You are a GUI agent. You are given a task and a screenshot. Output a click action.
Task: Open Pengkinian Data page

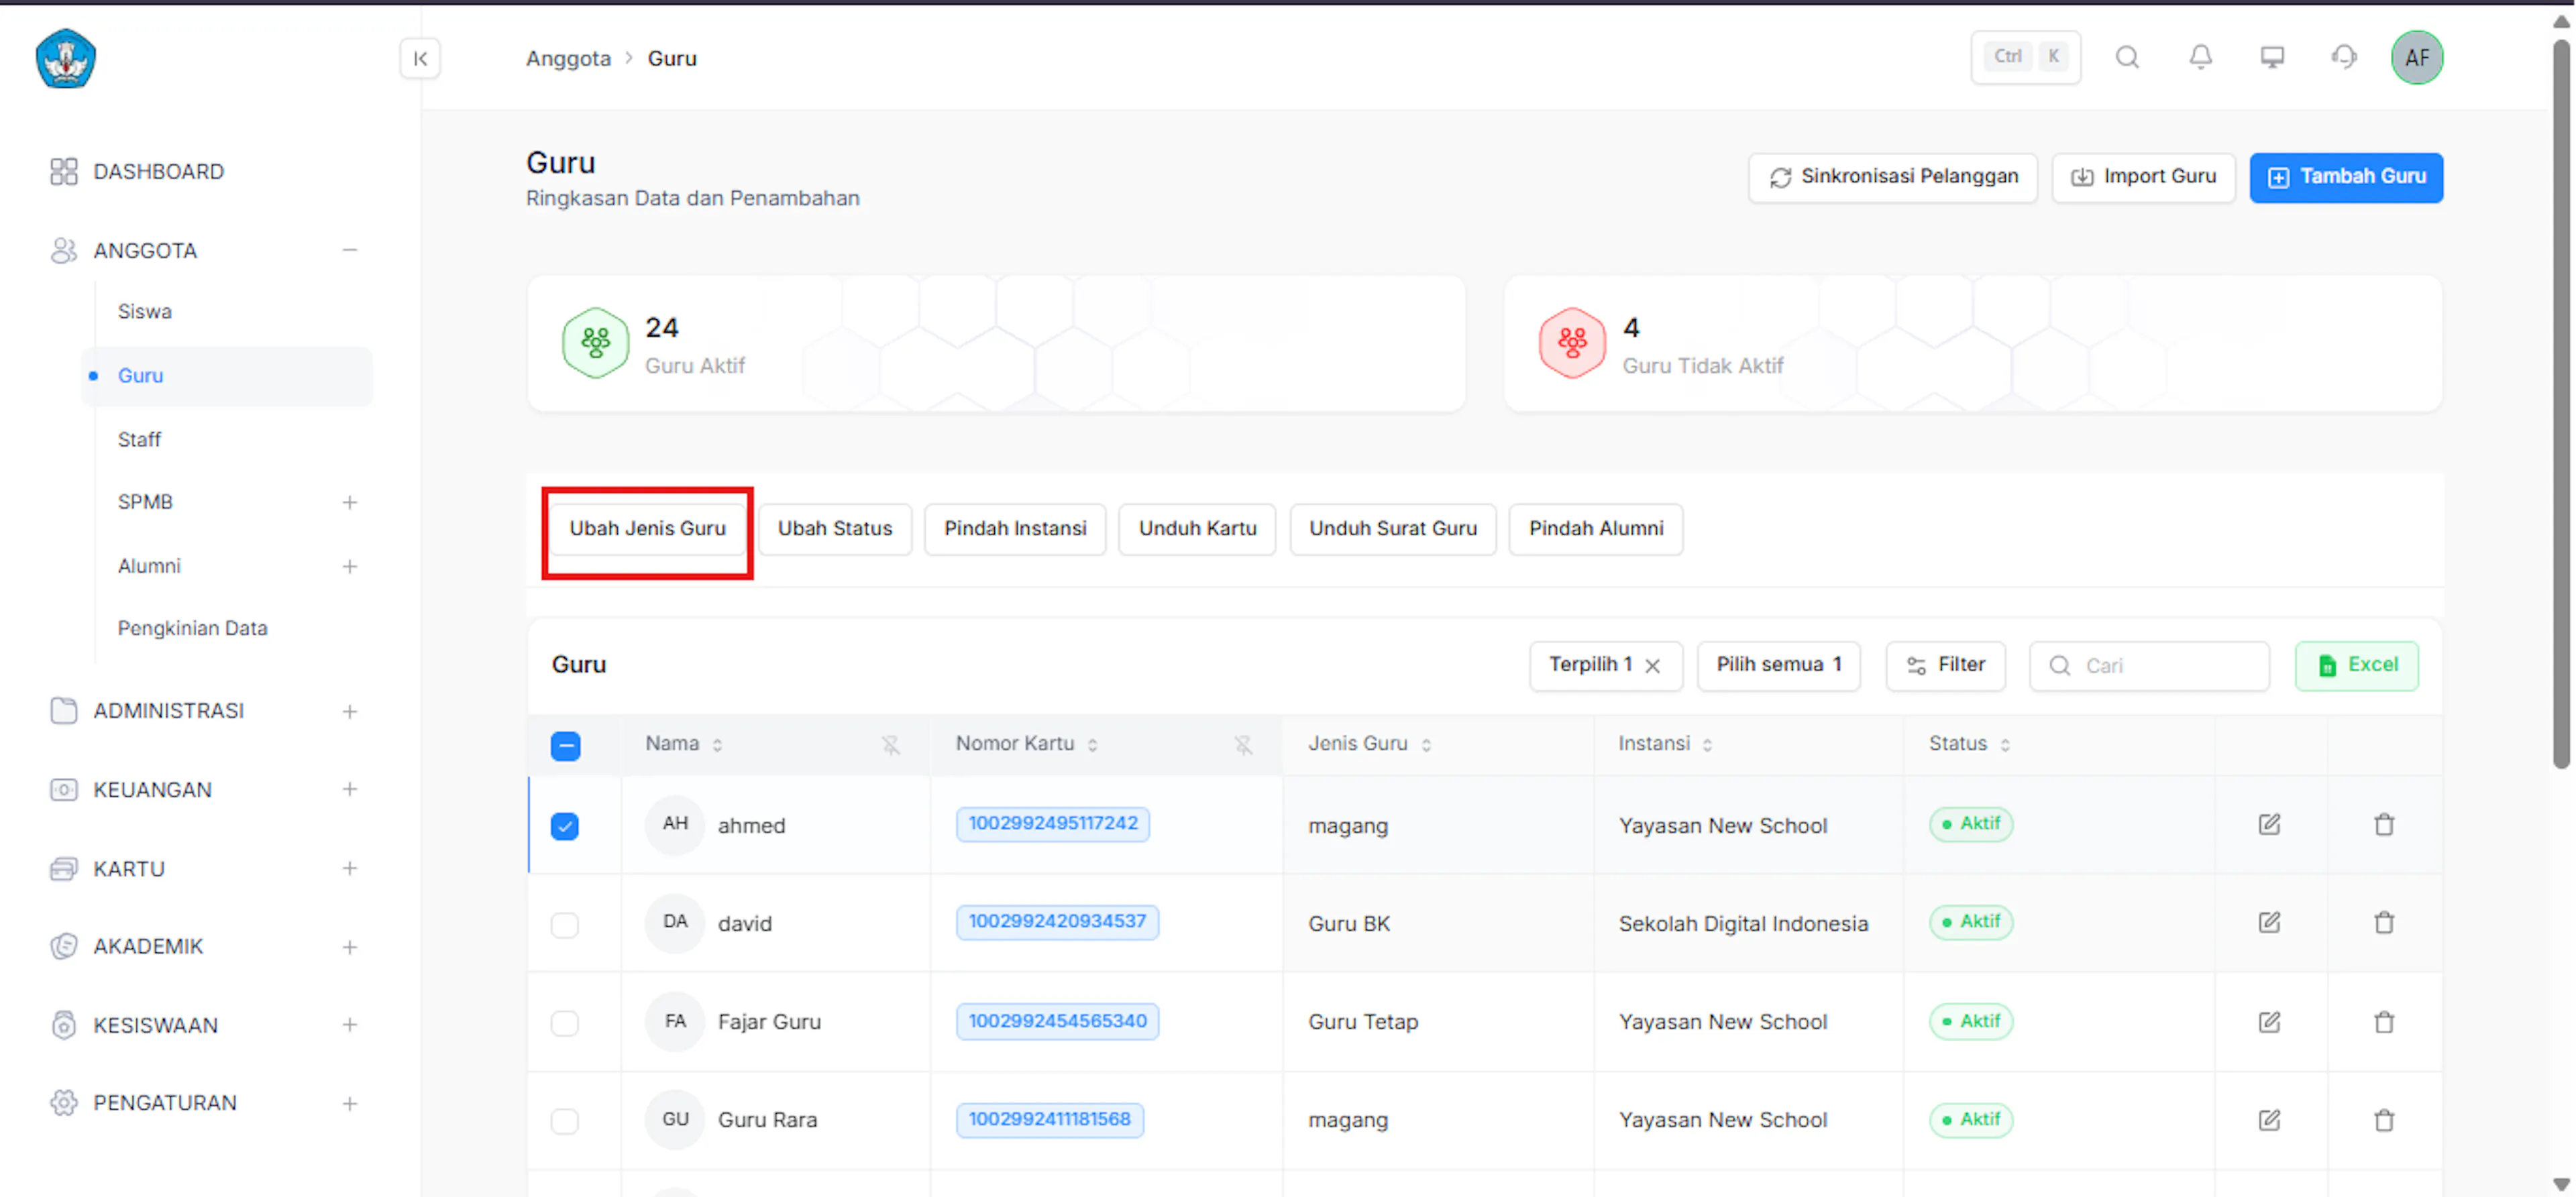(193, 628)
